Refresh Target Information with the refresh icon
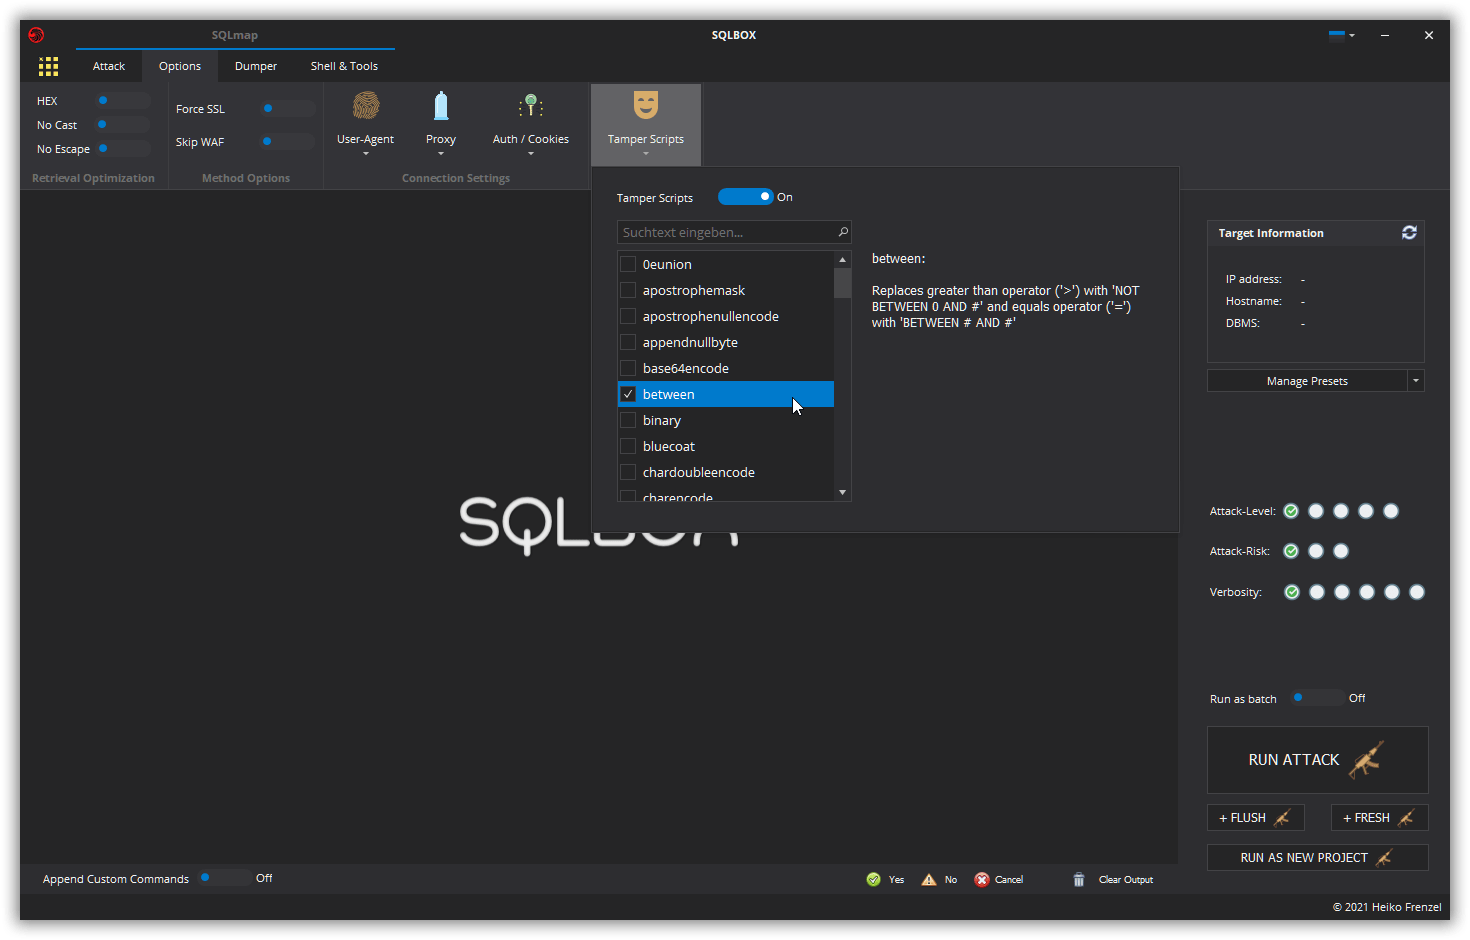 (x=1409, y=232)
